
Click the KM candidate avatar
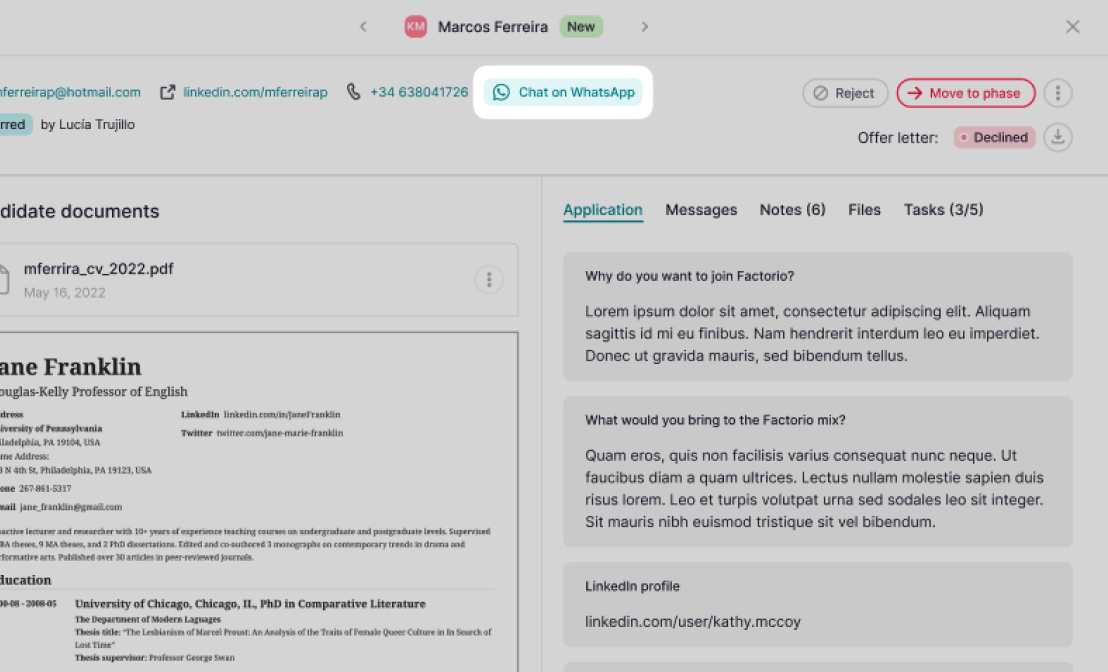[x=415, y=27]
